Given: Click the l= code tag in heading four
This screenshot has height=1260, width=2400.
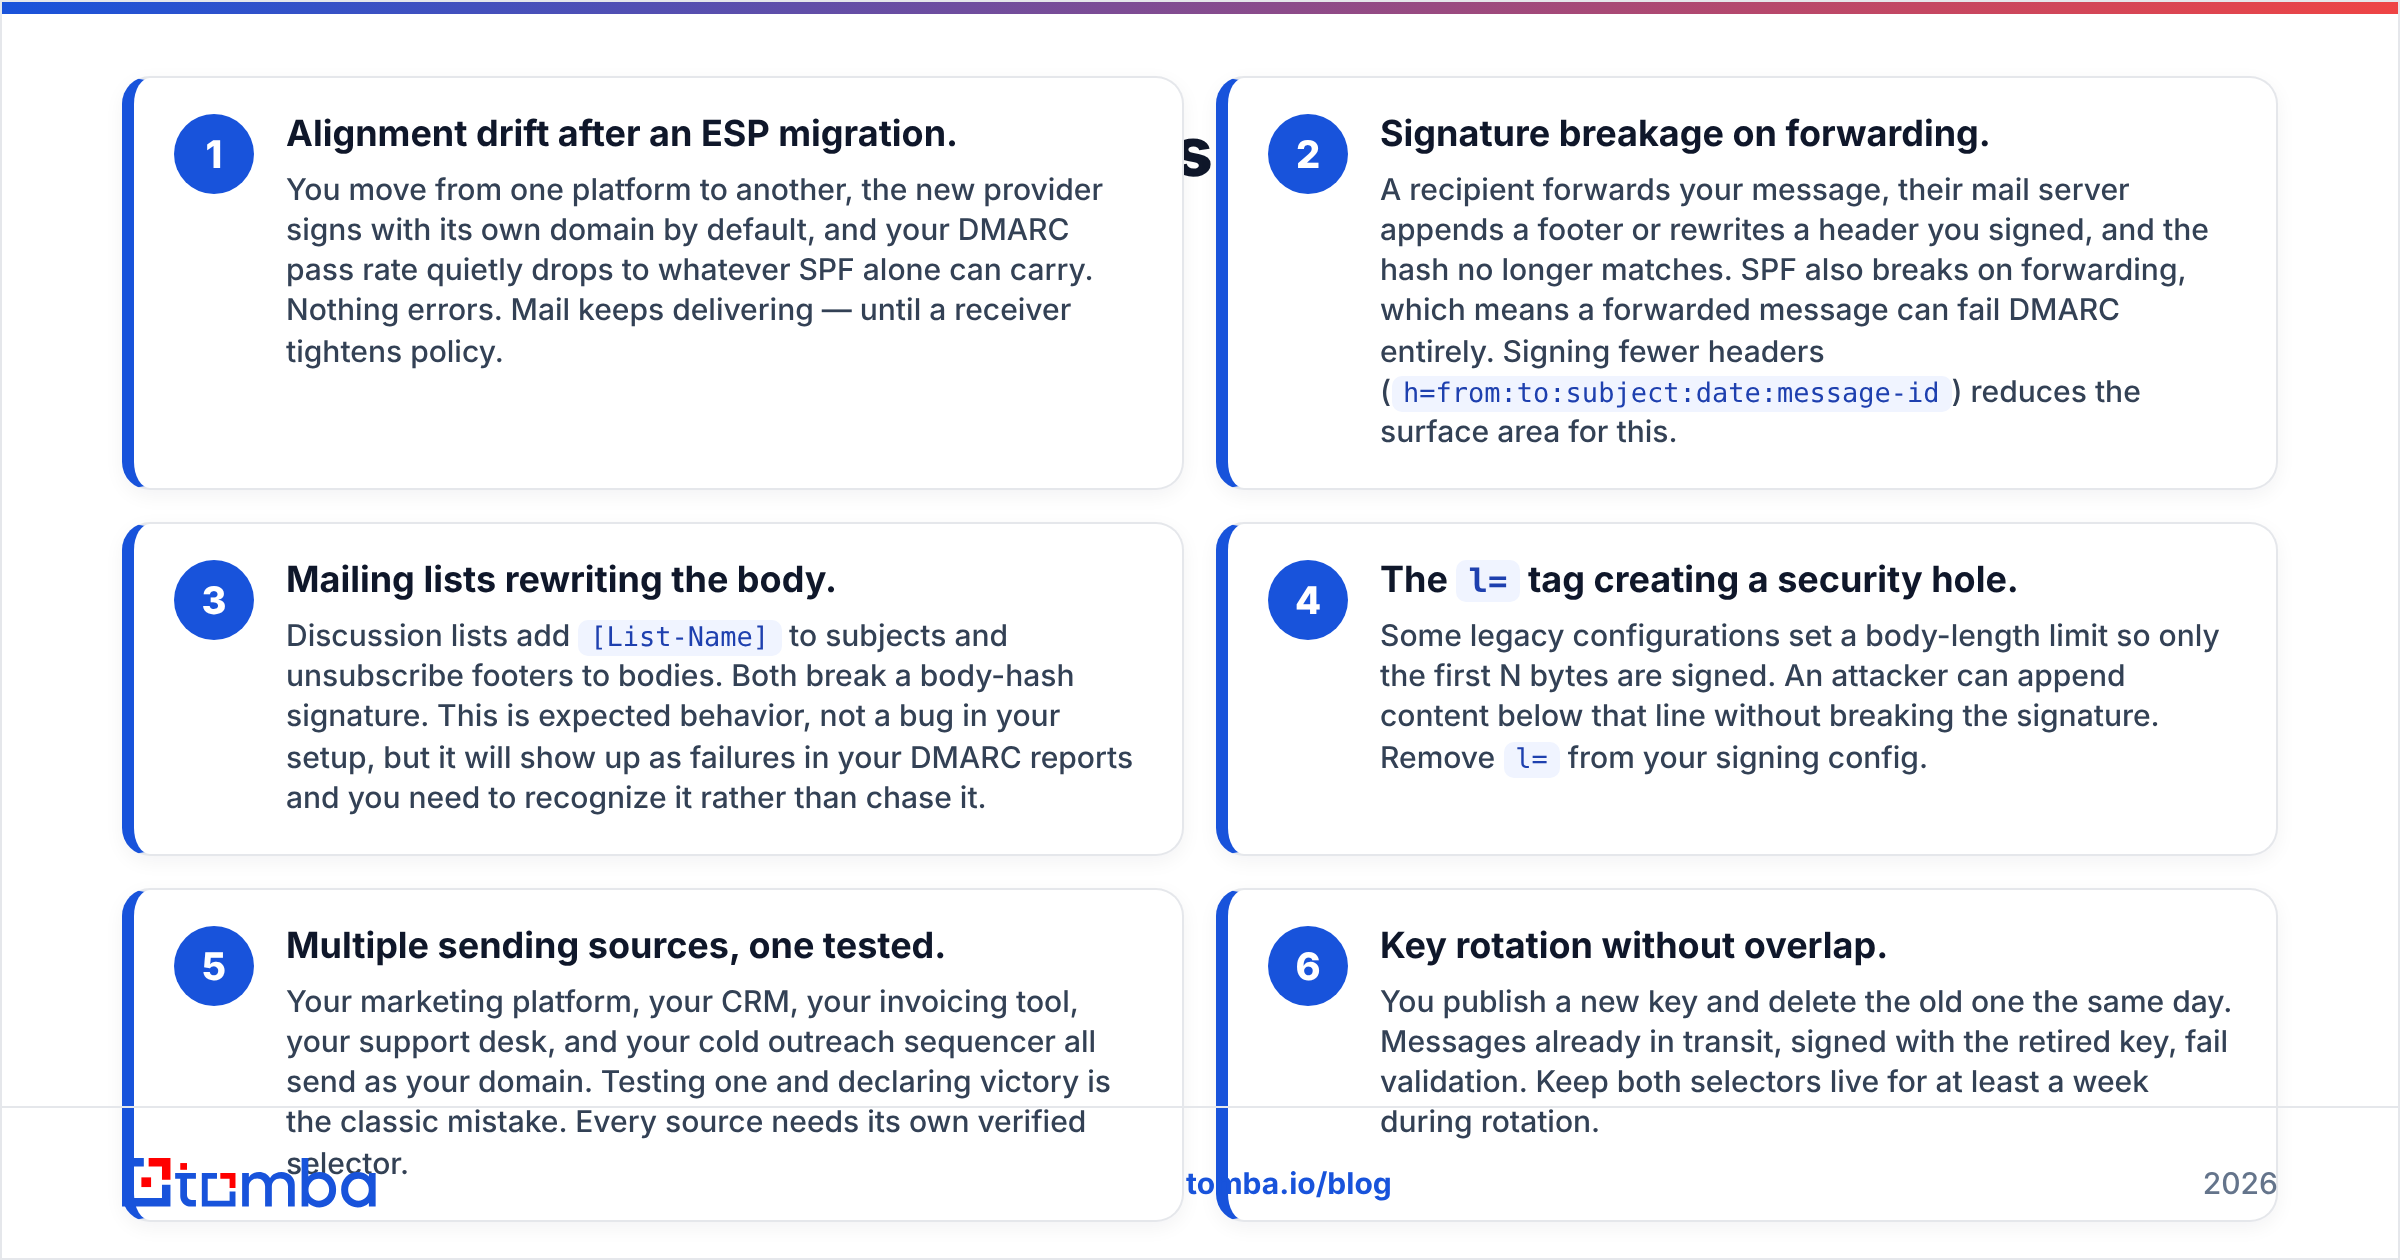Looking at the screenshot, I should pyautogui.click(x=1487, y=581).
